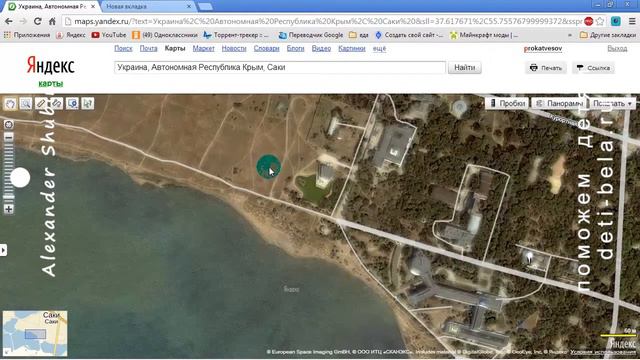640x360 pixels.
Task: Click the карты label under the logo
Action: (51, 84)
